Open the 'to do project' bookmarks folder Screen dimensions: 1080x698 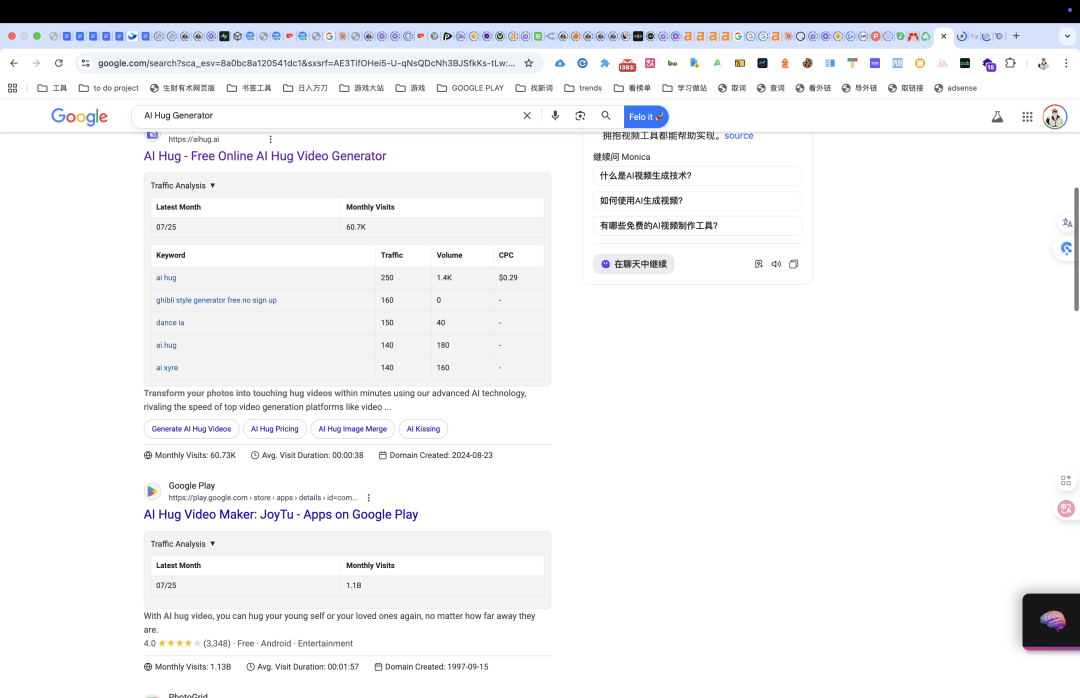[x=109, y=88]
